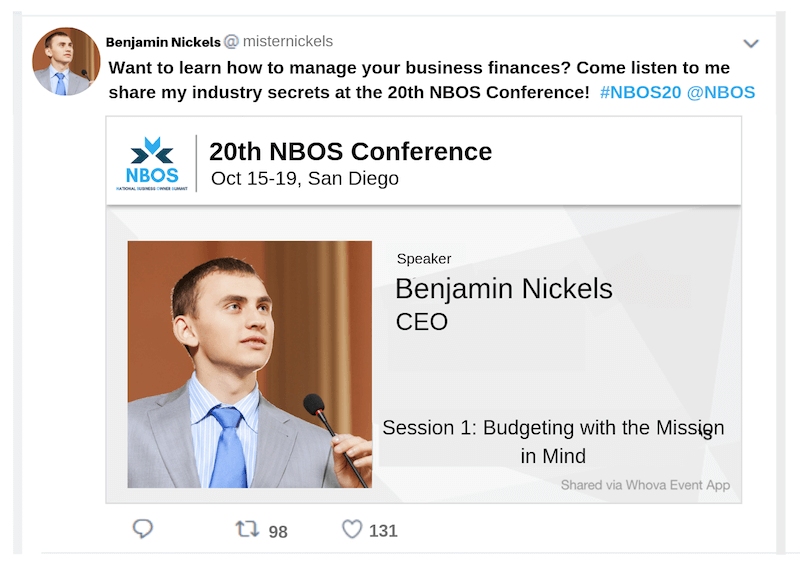The height and width of the screenshot is (567, 800).
Task: Open Benjamin Nickels' profile avatar
Action: pyautogui.click(x=66, y=62)
